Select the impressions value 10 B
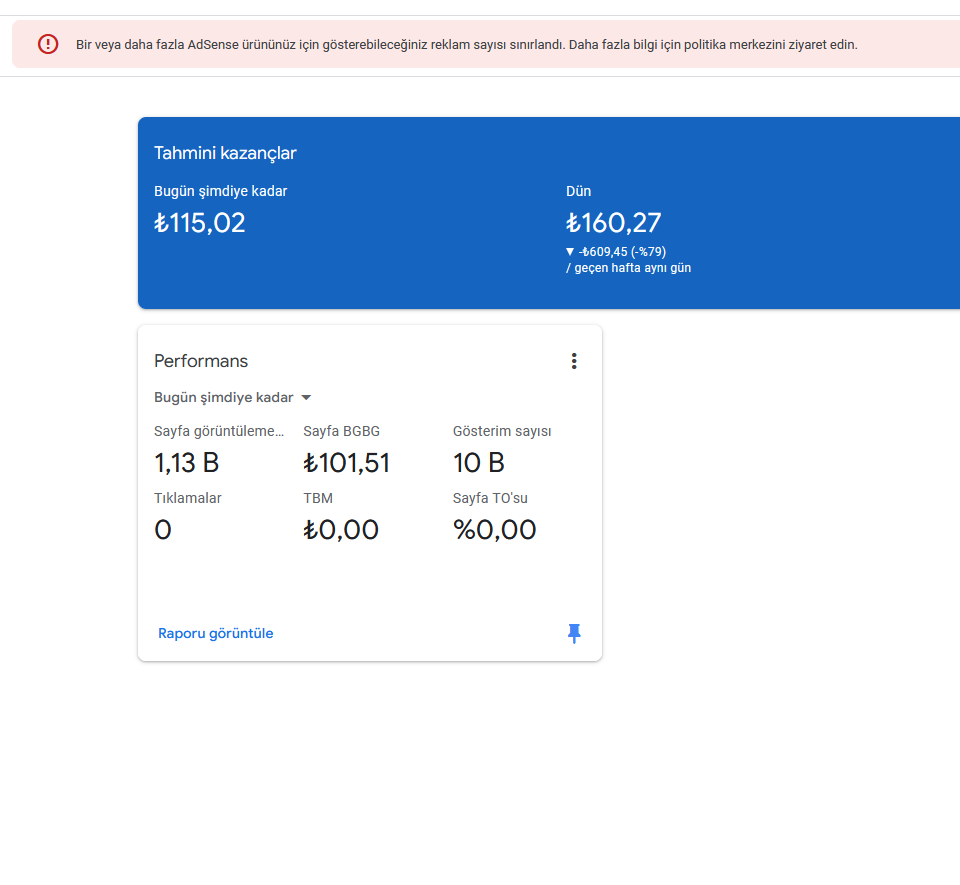Viewport: 960px width, 885px height. click(x=479, y=463)
